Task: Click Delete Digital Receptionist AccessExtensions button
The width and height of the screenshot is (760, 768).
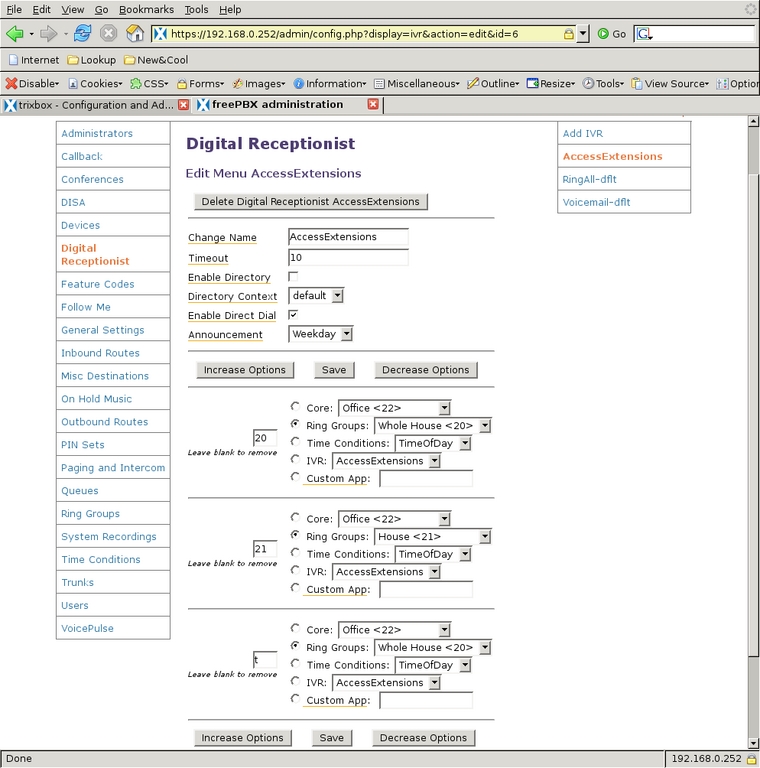Action: 310,202
